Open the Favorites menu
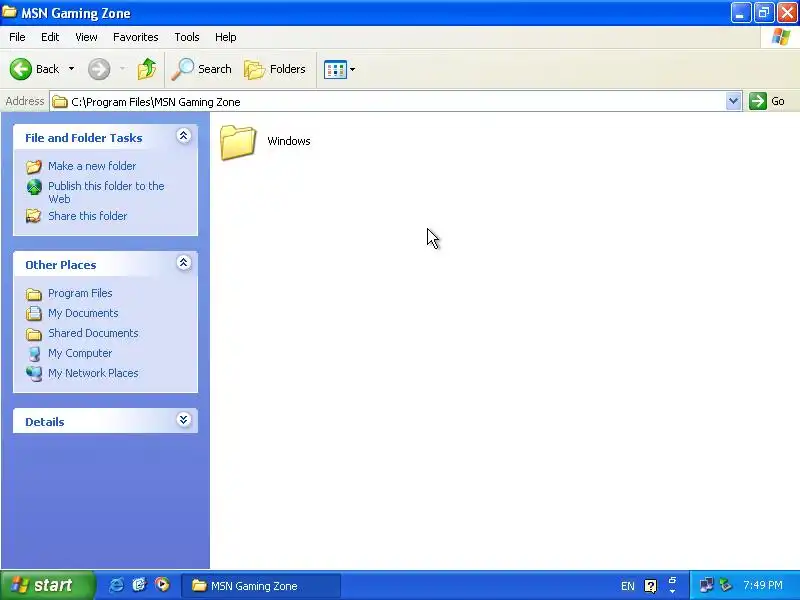800x600 pixels. [136, 37]
